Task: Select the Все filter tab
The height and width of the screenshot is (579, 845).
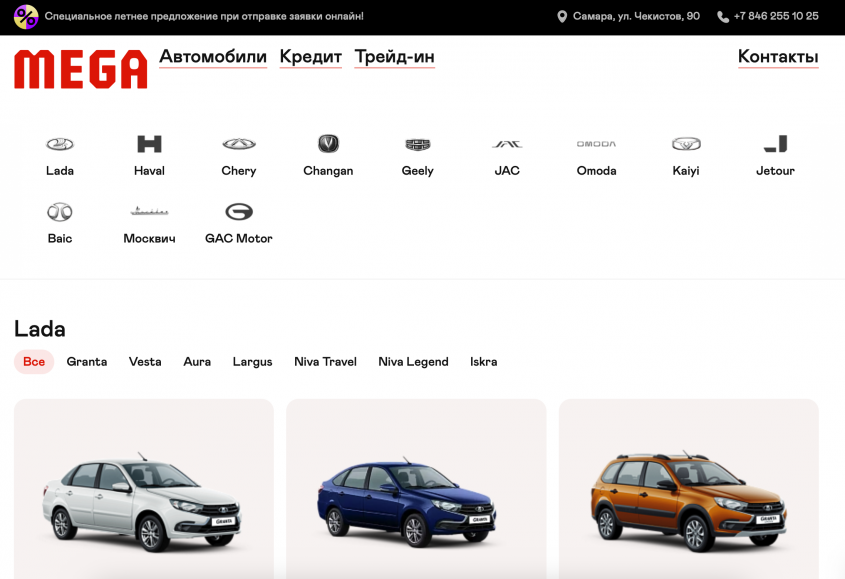Action: coord(34,362)
